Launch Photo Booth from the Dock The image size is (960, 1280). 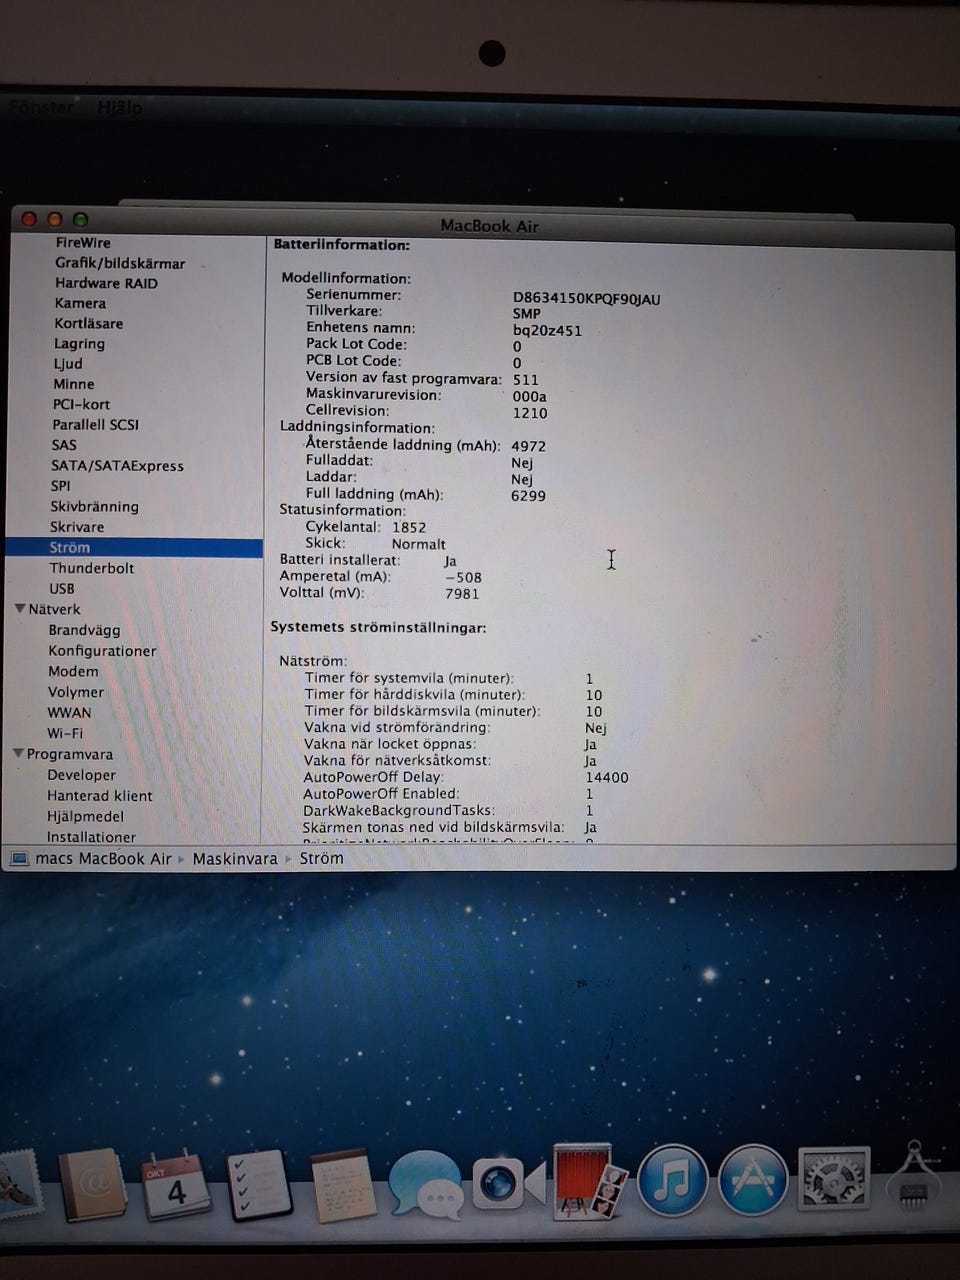click(590, 1181)
